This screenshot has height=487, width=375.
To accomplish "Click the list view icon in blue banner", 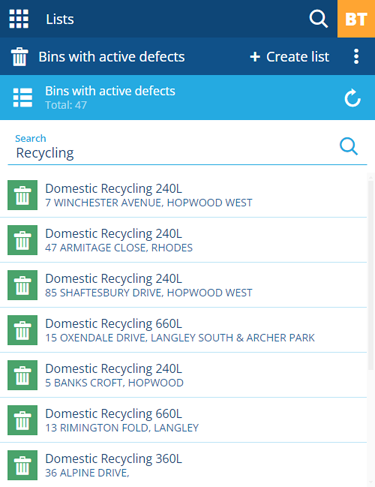I will click(23, 98).
